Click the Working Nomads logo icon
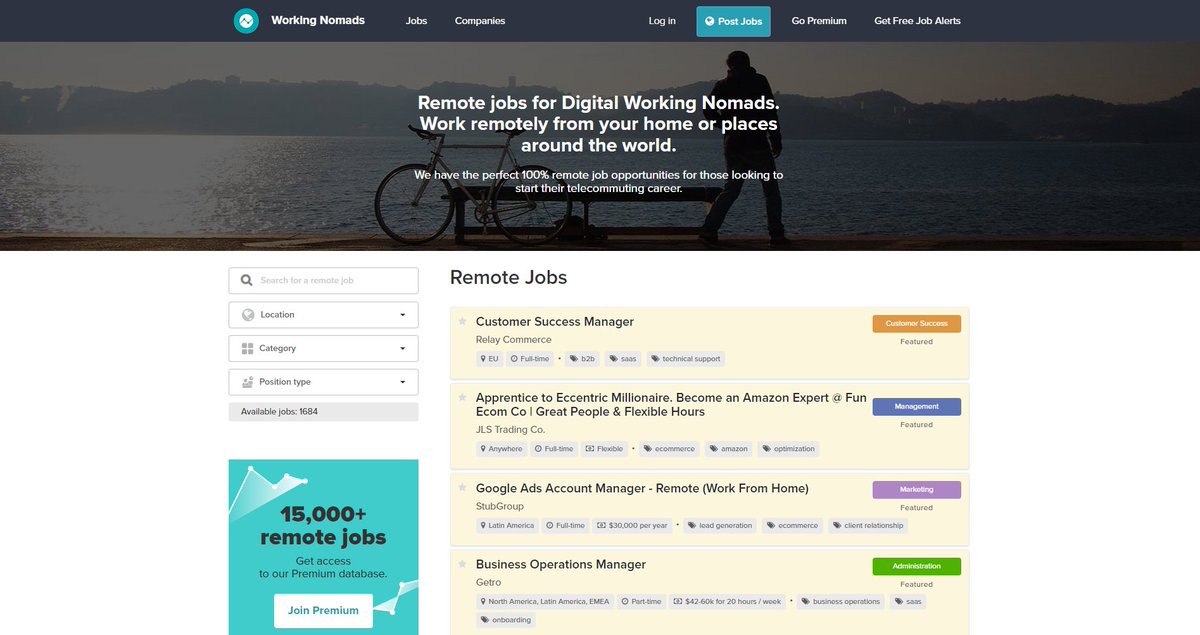 pyautogui.click(x=246, y=20)
